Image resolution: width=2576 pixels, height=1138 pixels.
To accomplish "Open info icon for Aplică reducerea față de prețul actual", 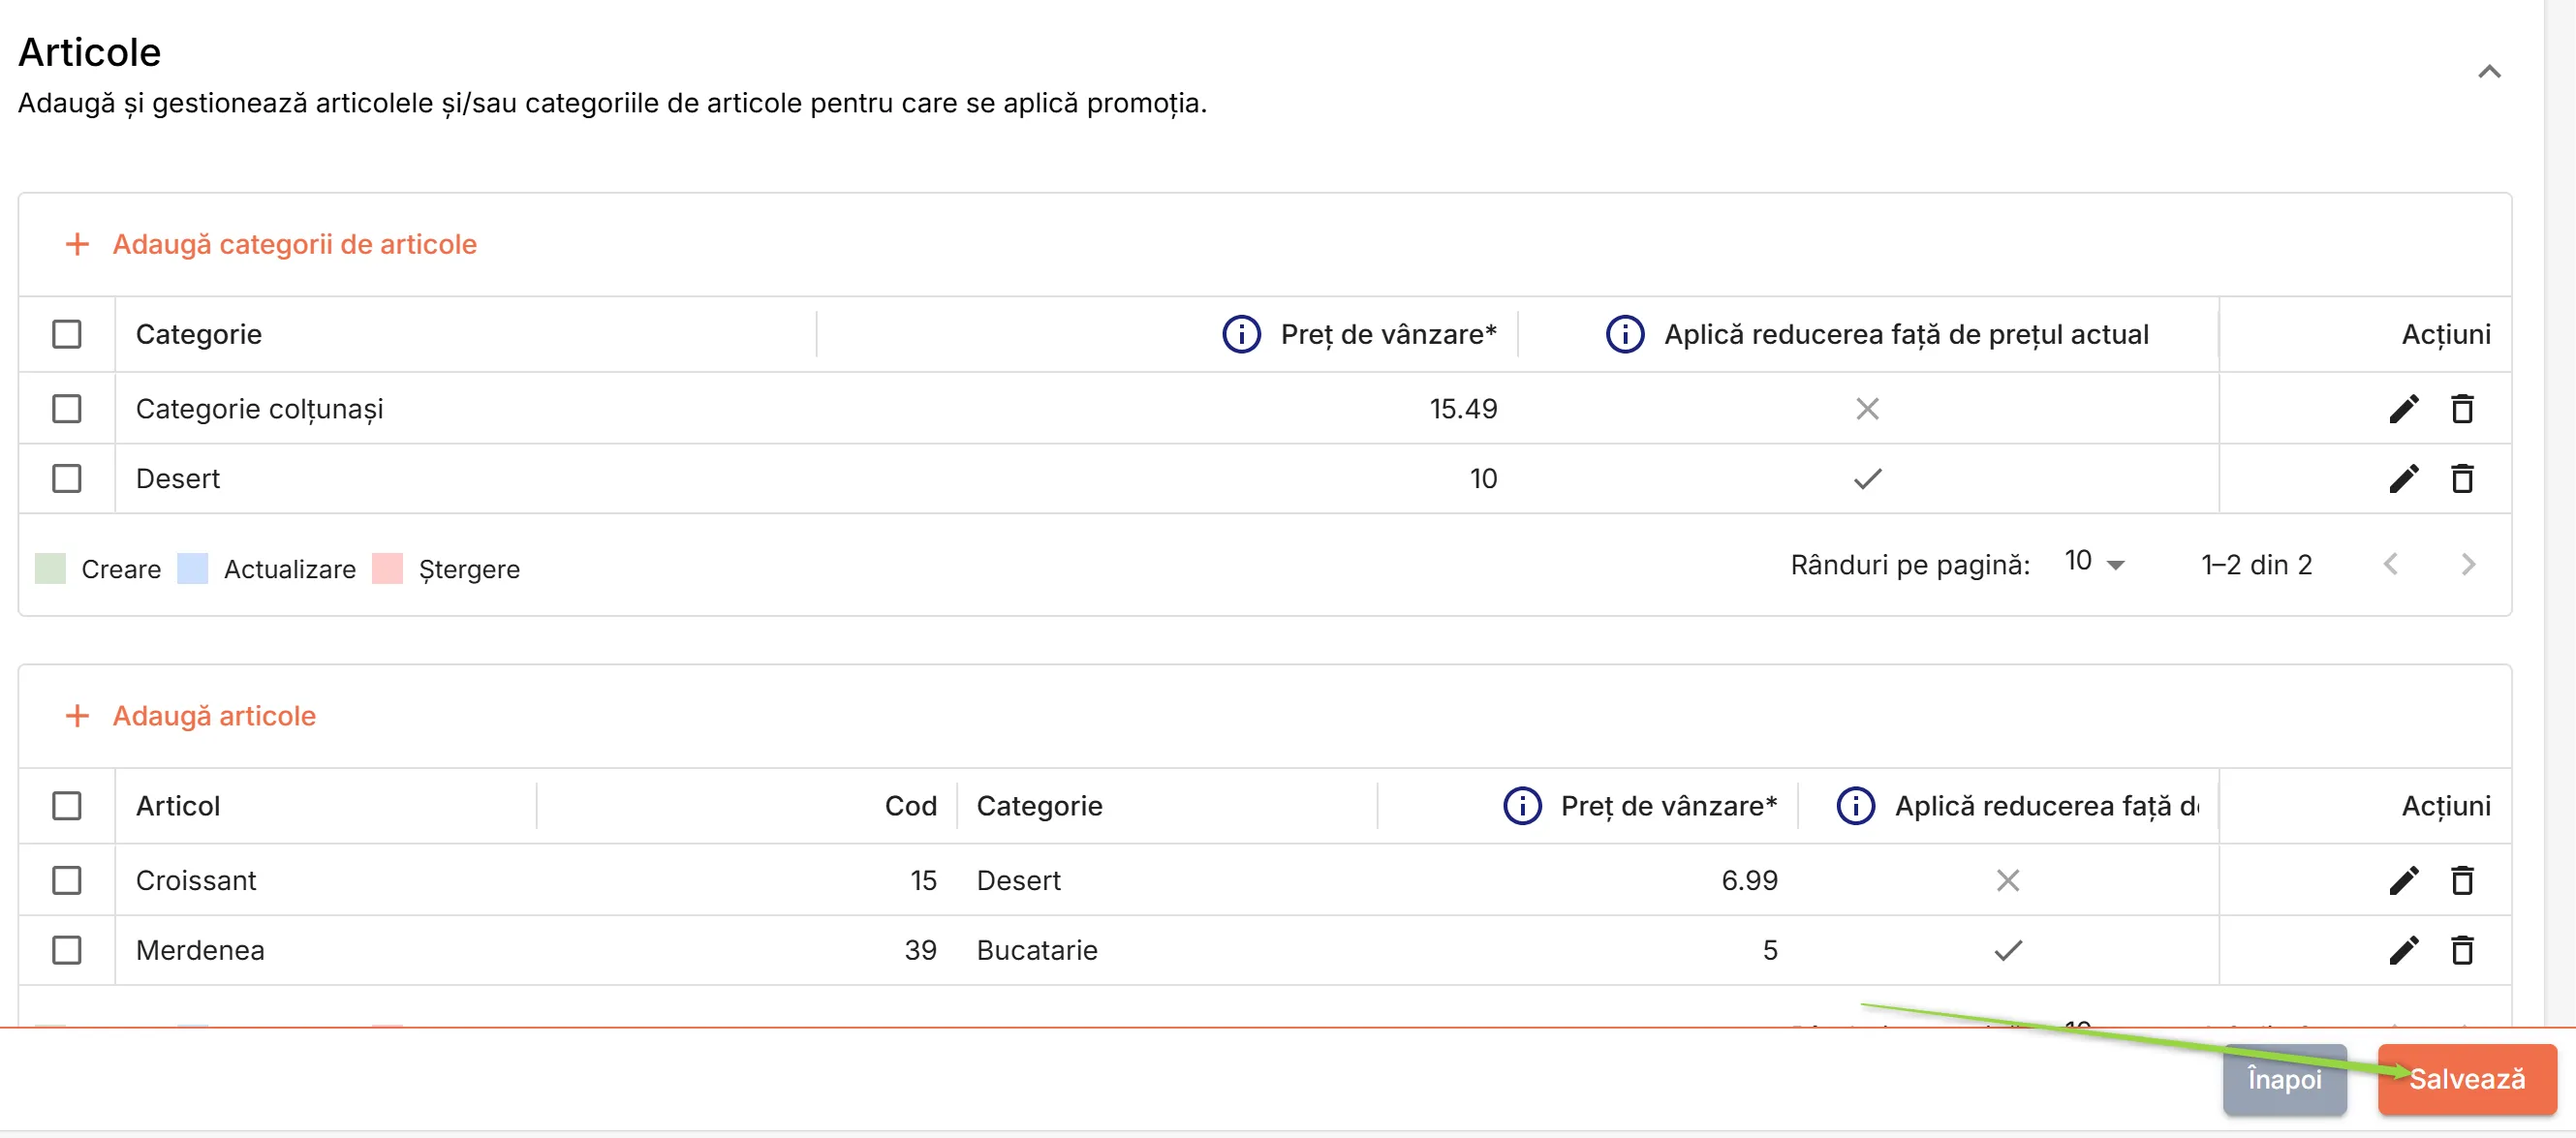I will tap(1624, 334).
